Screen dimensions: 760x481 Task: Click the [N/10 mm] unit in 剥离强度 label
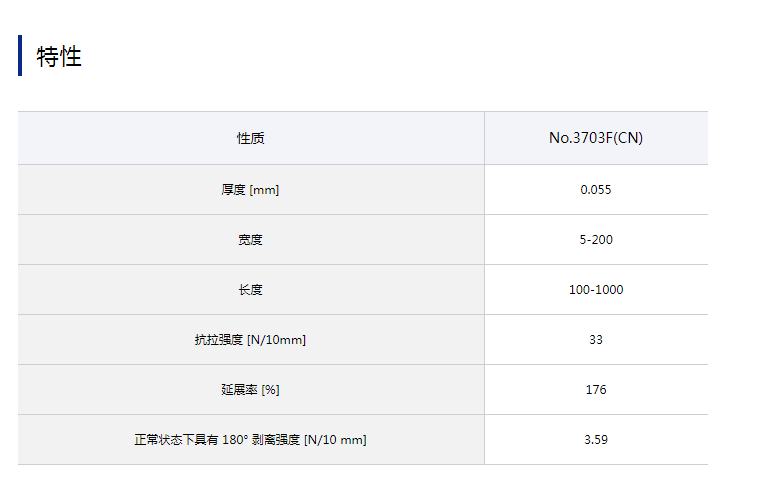click(x=335, y=440)
